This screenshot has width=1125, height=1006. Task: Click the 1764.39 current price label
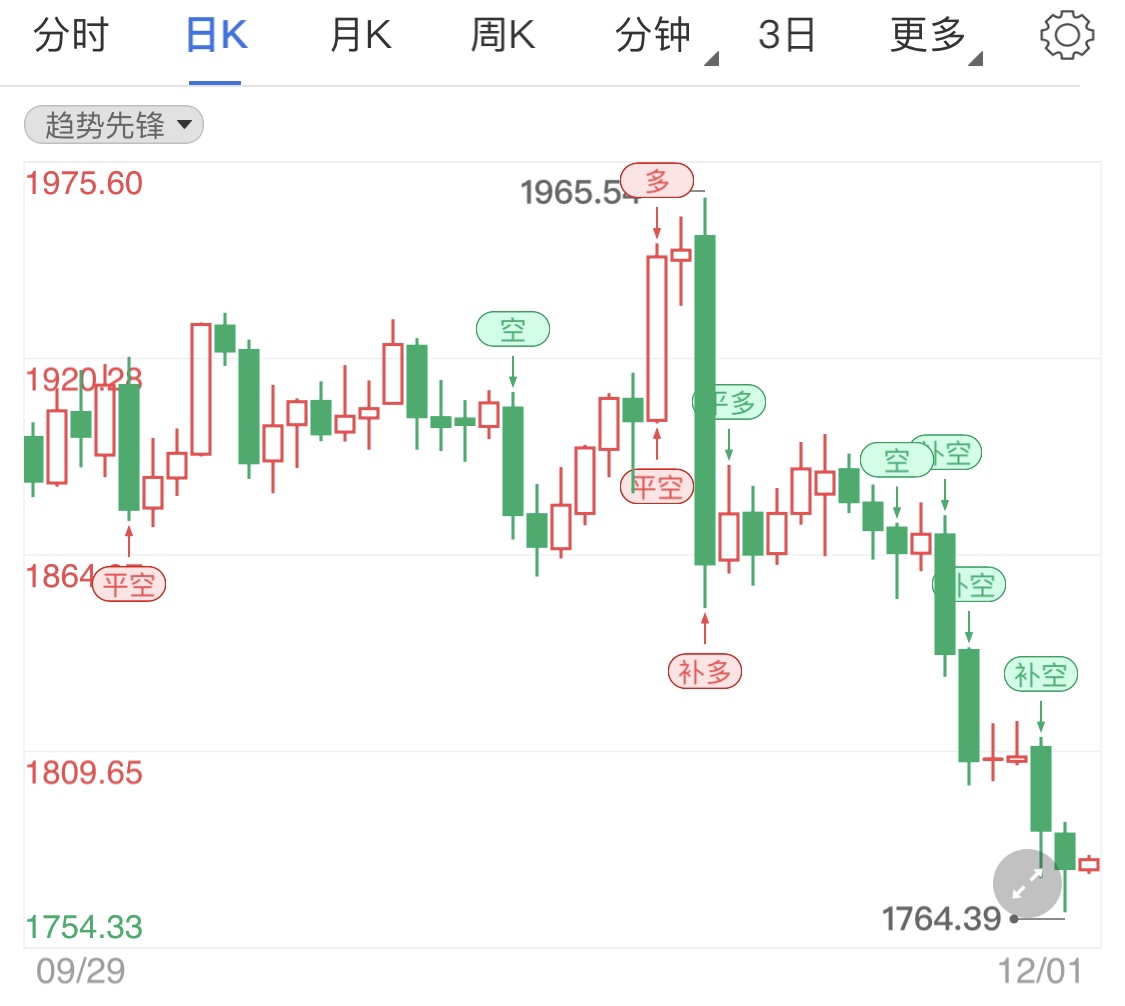(x=940, y=917)
